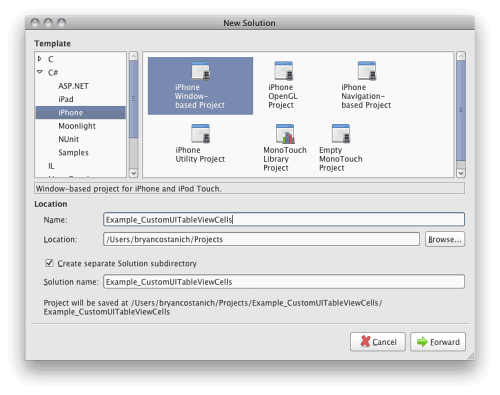Choose the iPhone OpenGL Project icon
This screenshot has height=395, width=500.
pos(284,71)
